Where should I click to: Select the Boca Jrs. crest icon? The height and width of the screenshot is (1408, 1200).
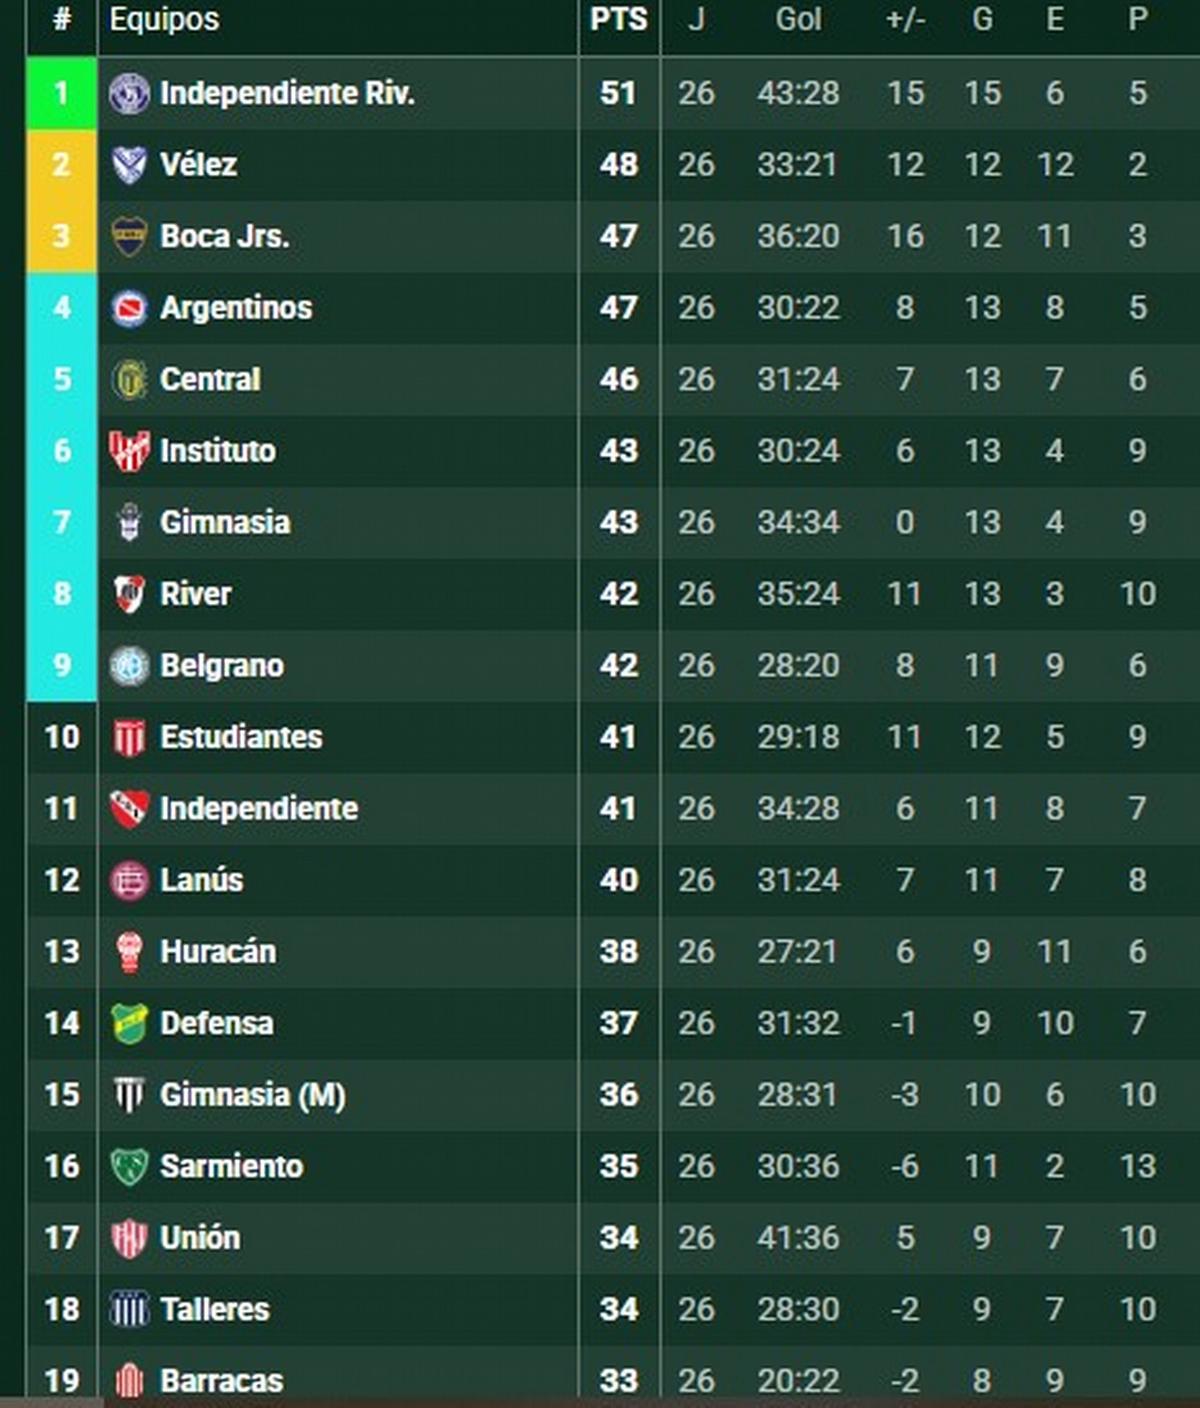pos(129,237)
